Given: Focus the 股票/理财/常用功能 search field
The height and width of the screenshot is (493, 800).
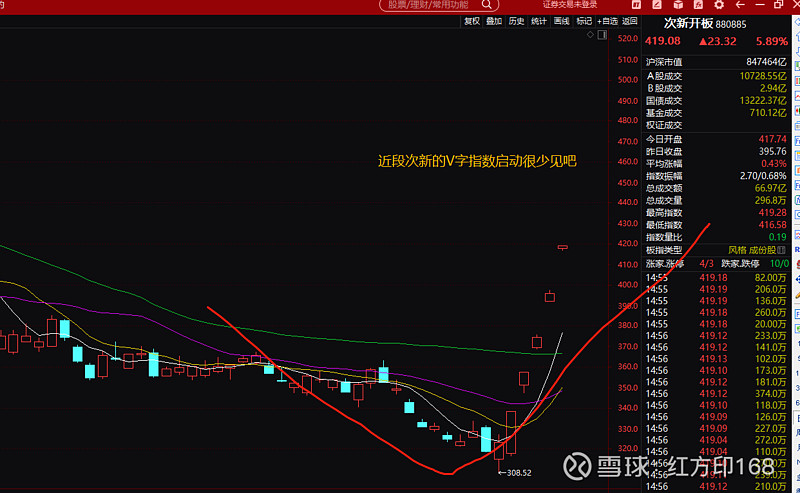Looking at the screenshot, I should tap(439, 5).
